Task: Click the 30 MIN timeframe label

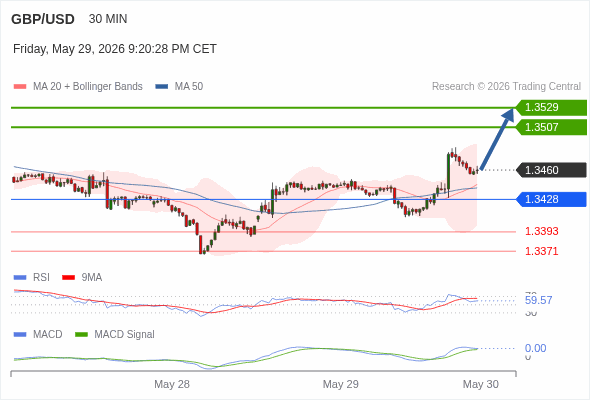Action: tap(108, 19)
